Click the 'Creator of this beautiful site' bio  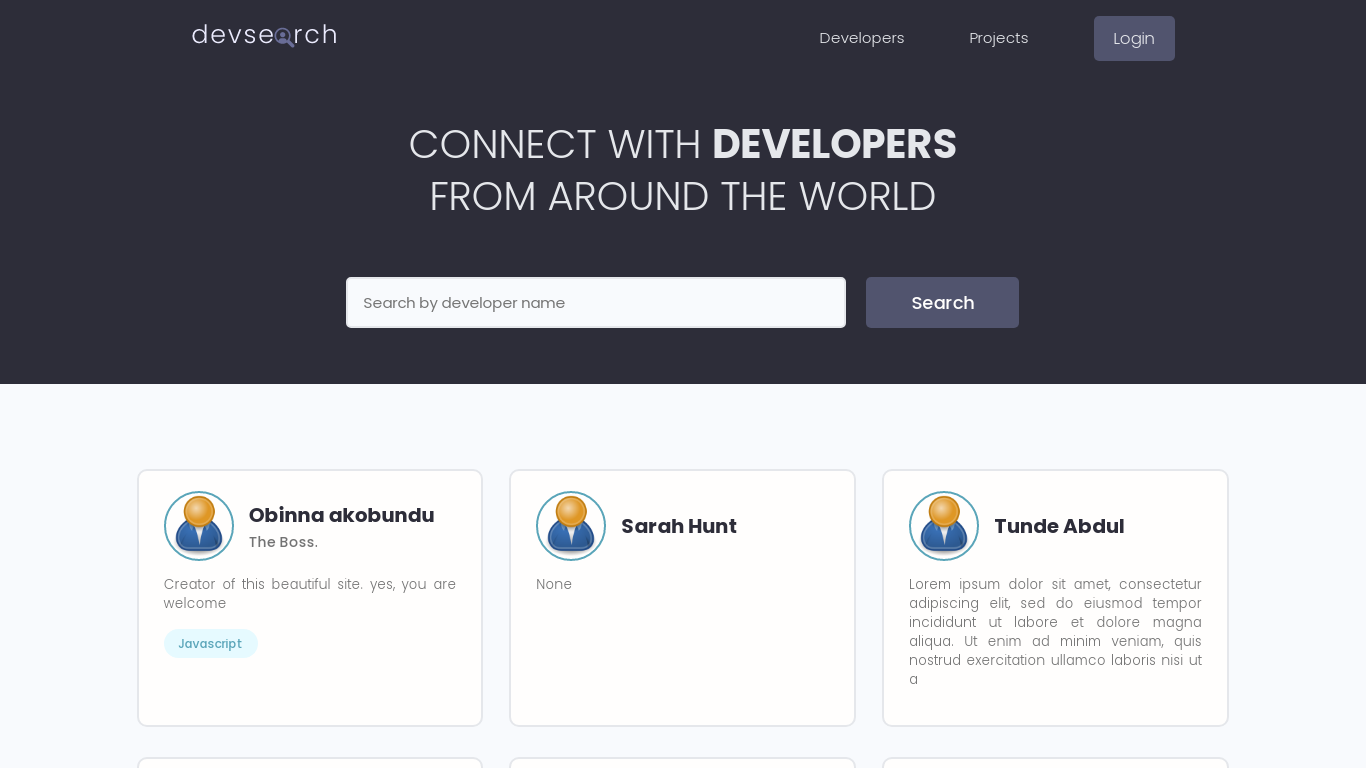click(x=310, y=593)
